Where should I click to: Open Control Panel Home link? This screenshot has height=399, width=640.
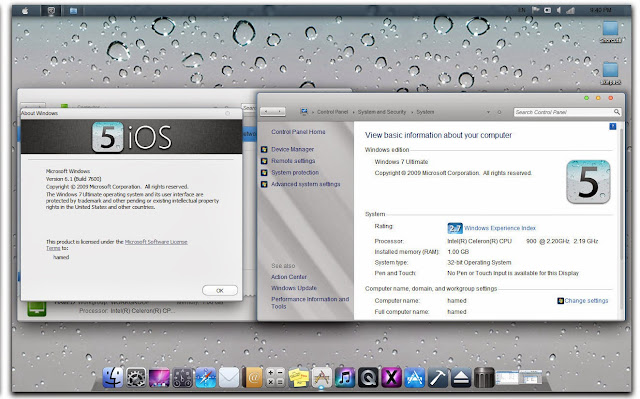298,132
